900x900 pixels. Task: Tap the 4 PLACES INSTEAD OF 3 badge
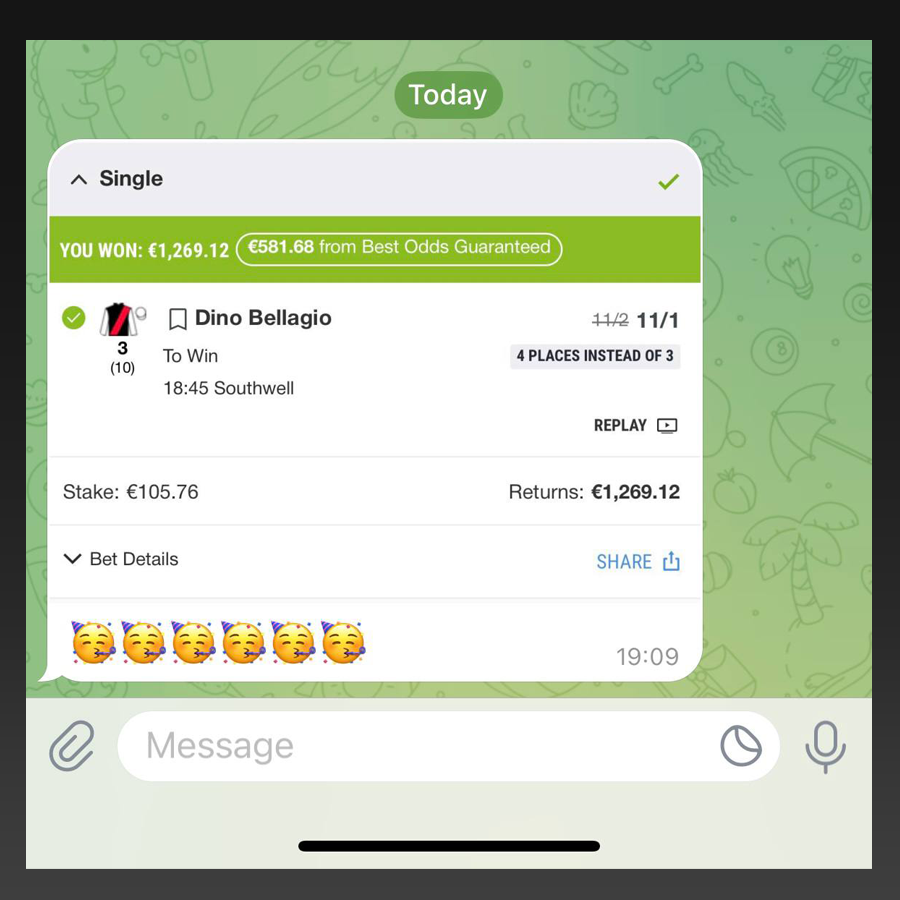(x=595, y=356)
